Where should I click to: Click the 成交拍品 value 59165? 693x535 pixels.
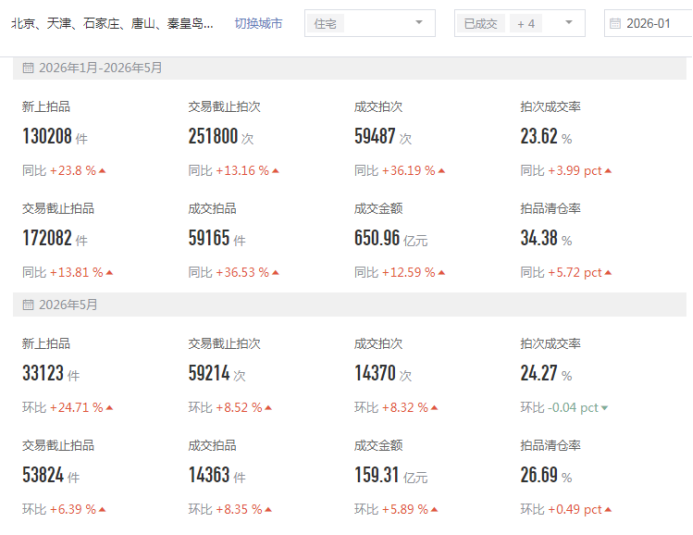[x=209, y=238]
